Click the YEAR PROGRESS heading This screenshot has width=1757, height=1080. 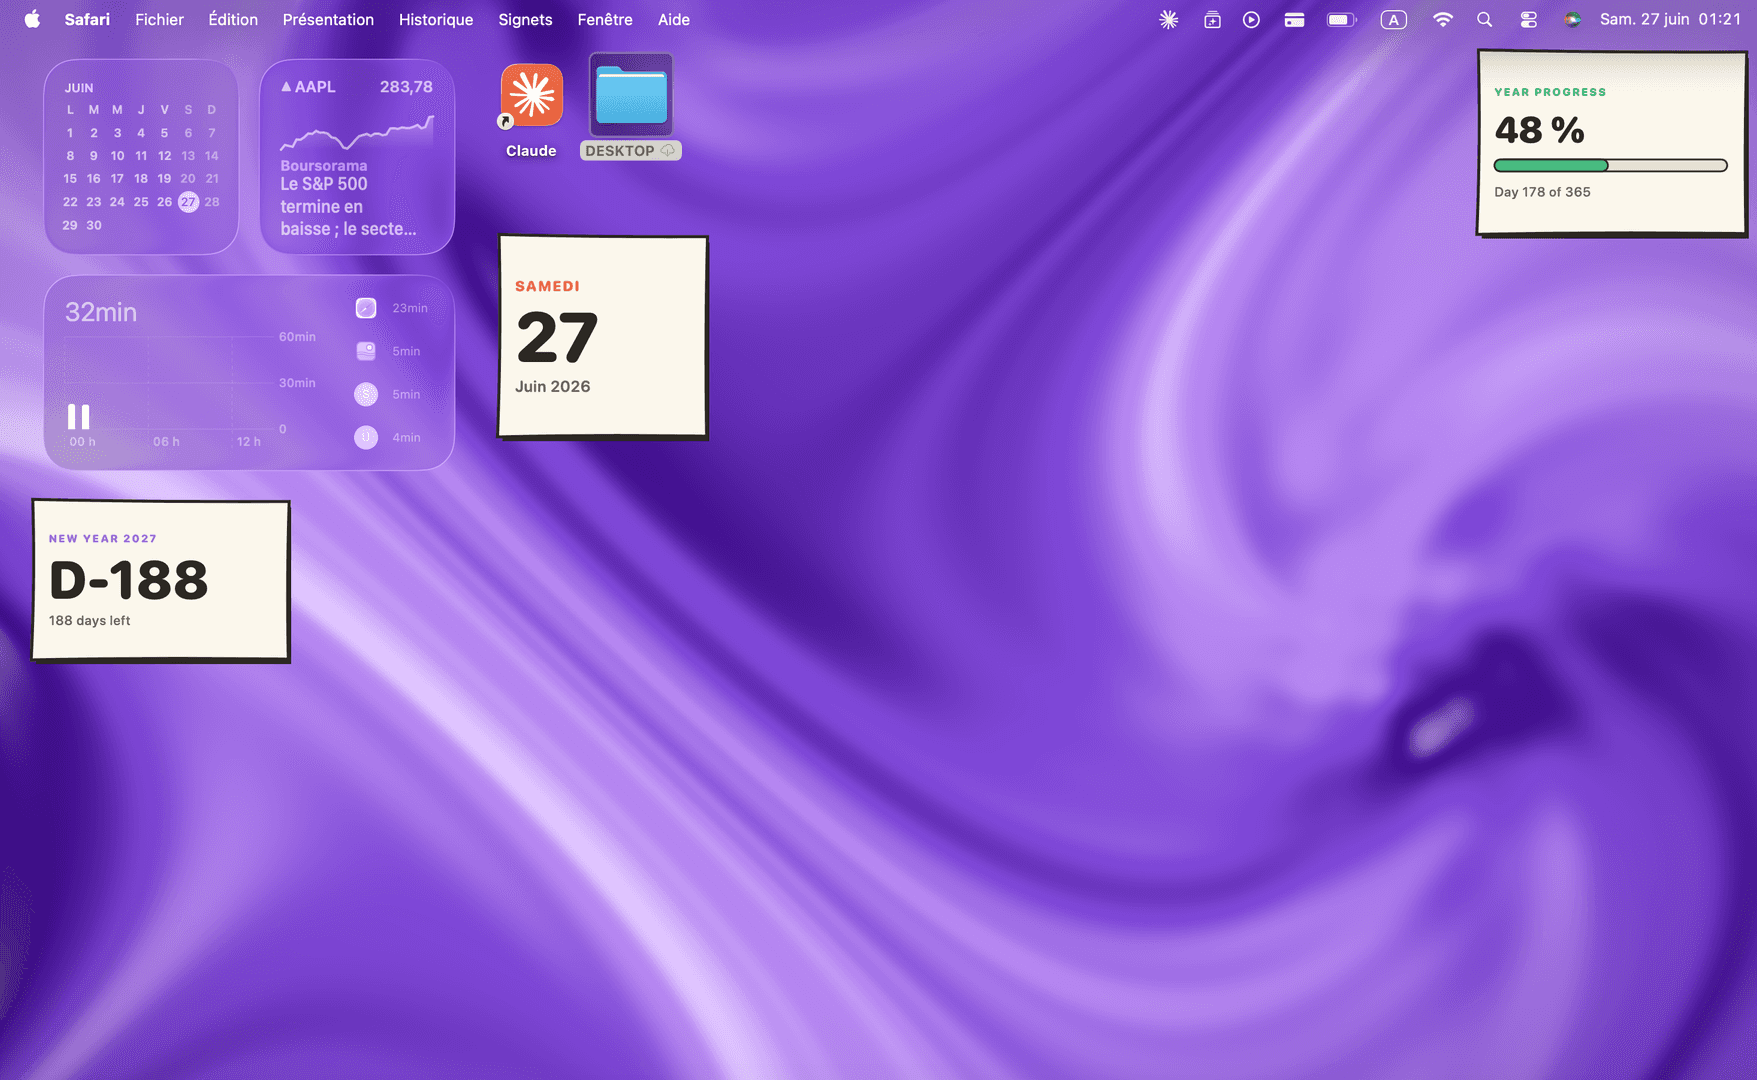pos(1550,92)
